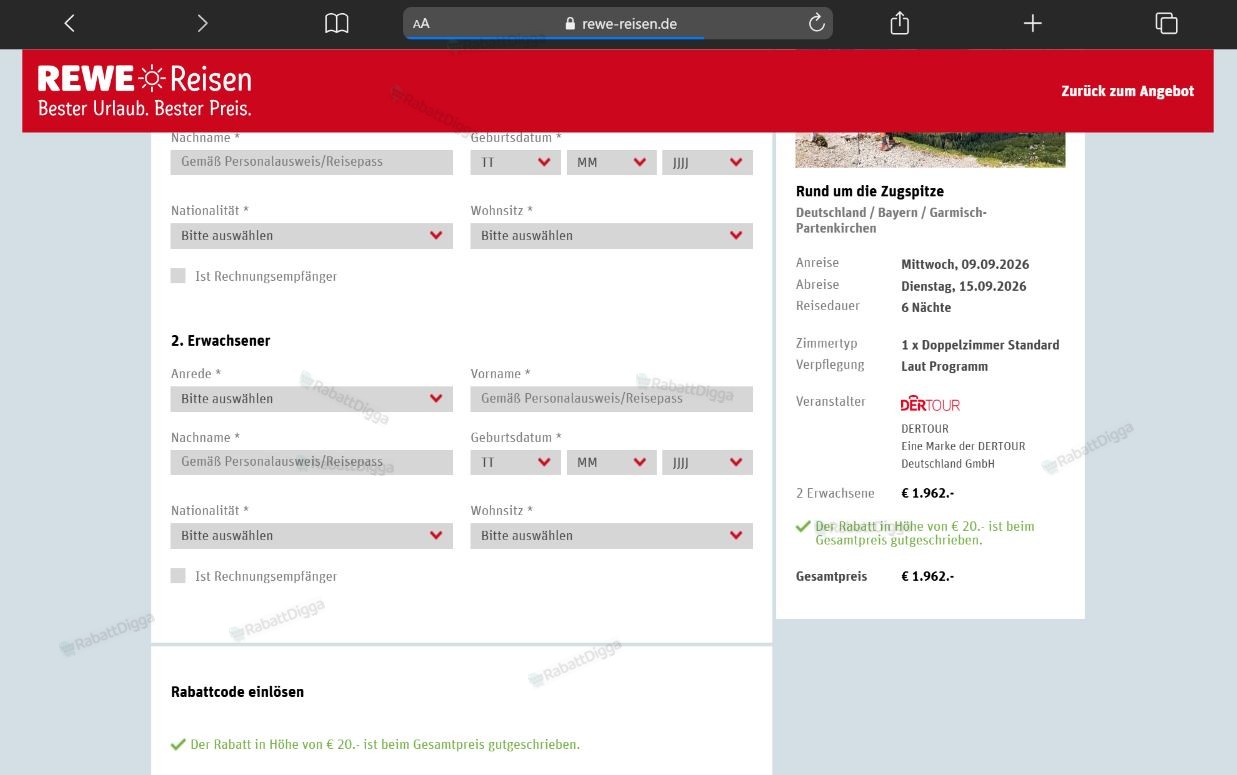Focus 2. Erwachsener Nachname field
This screenshot has width=1237, height=775.
pyautogui.click(x=312, y=462)
